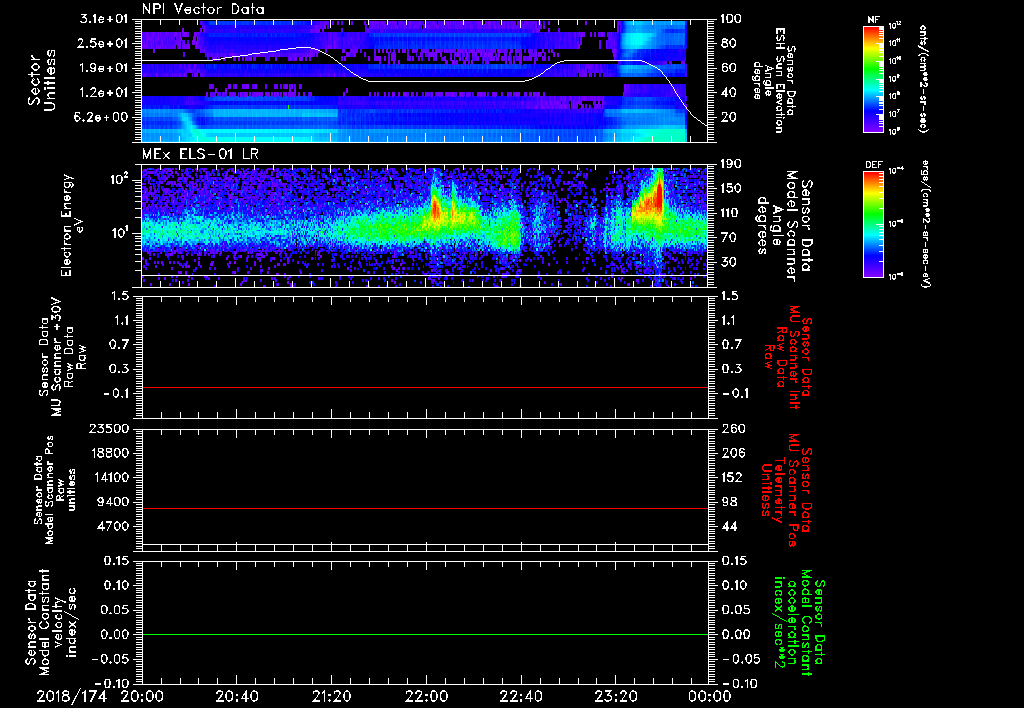
Task: Click the "1.9e+01" sector axis value
Action: click(104, 68)
